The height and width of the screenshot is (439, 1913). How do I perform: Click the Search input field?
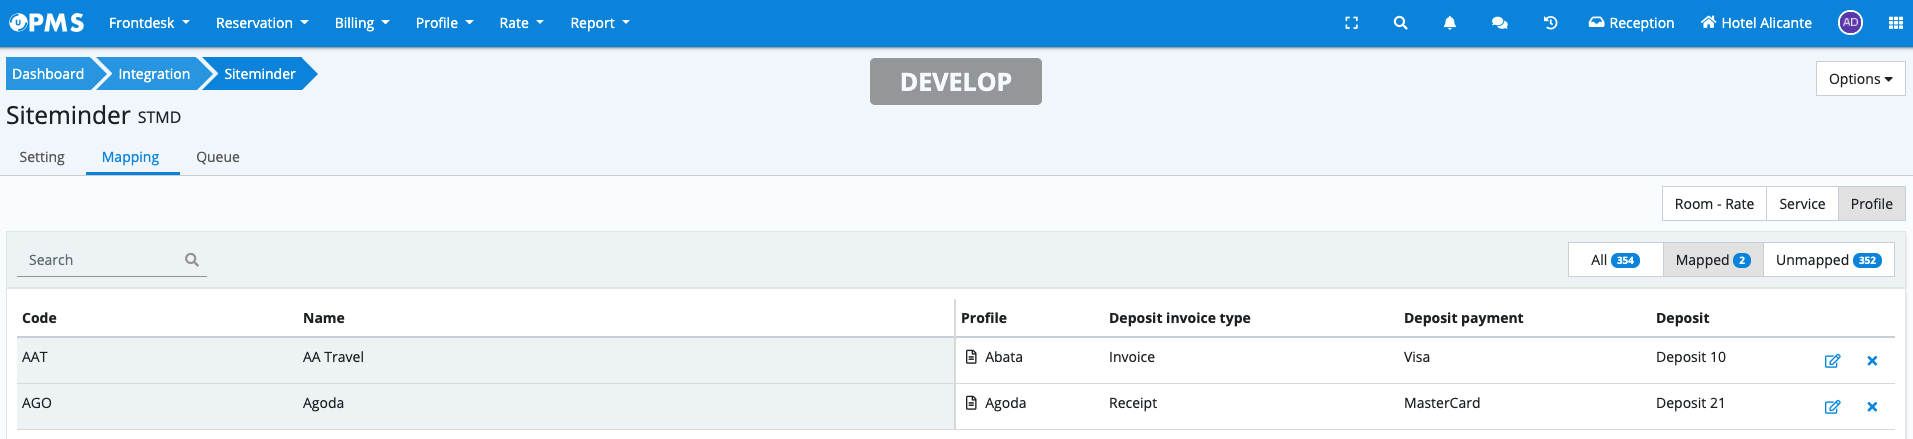102,260
